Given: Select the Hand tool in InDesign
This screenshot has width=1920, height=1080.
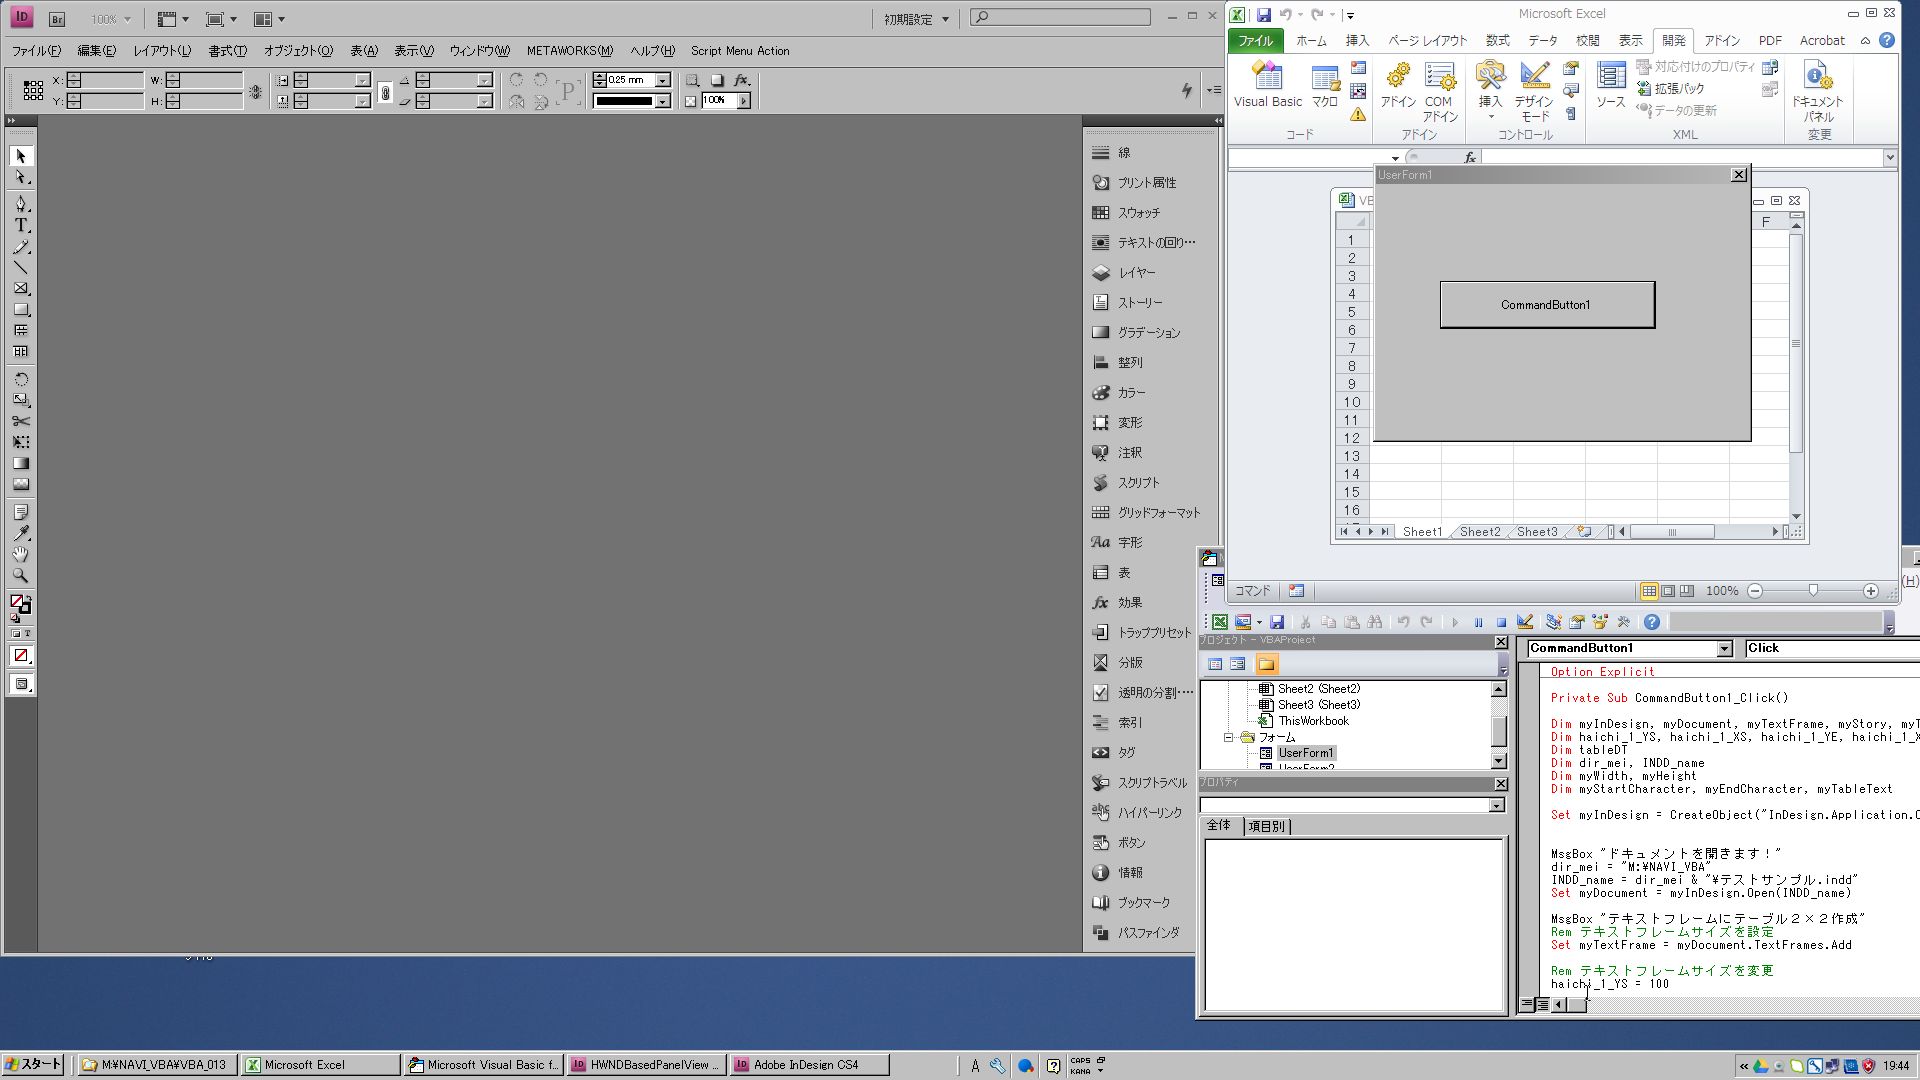Looking at the screenshot, I should (x=21, y=554).
